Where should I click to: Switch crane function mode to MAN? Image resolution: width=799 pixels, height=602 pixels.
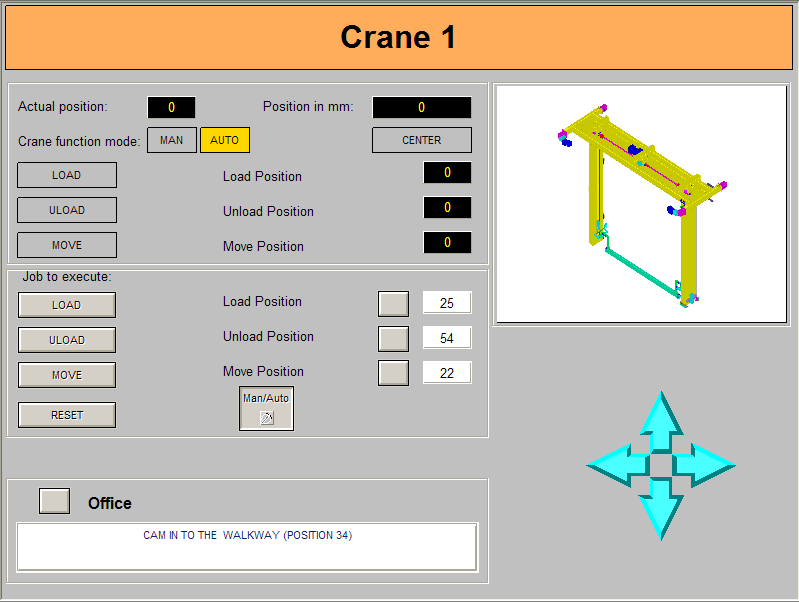172,140
